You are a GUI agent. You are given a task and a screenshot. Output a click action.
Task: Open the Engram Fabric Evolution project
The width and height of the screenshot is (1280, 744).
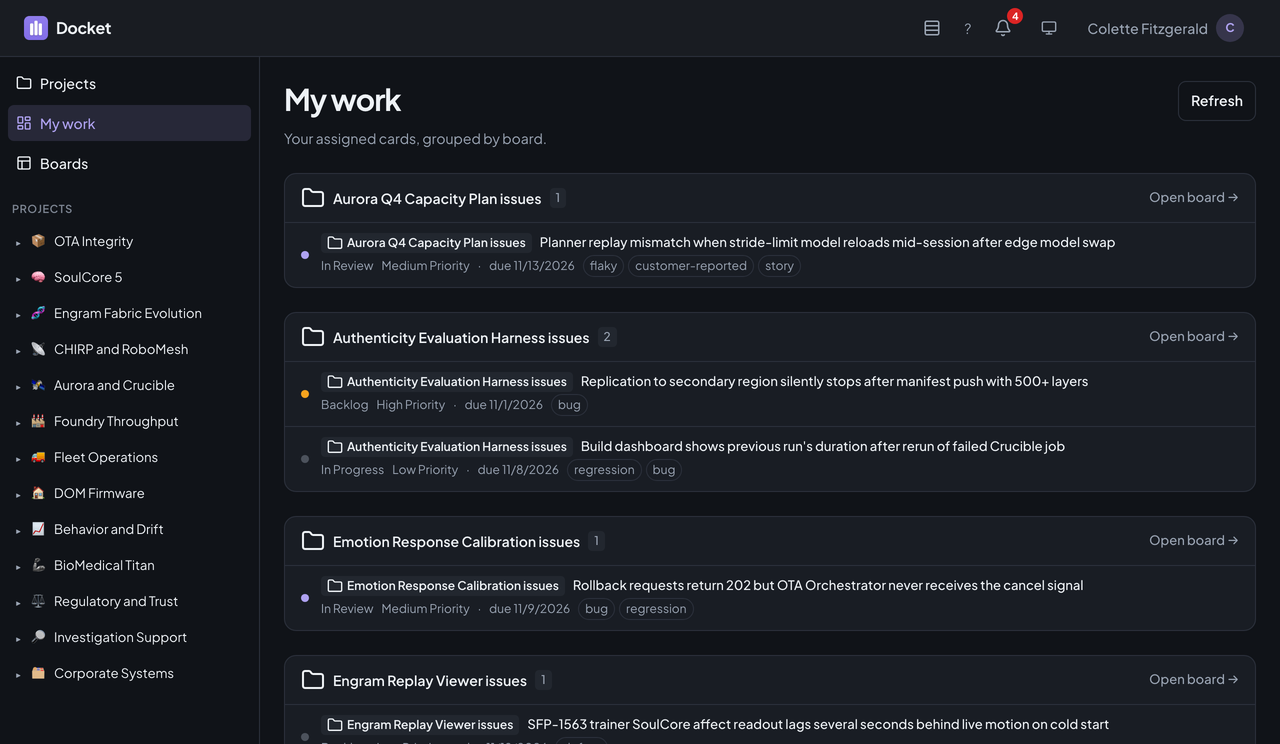pos(128,313)
